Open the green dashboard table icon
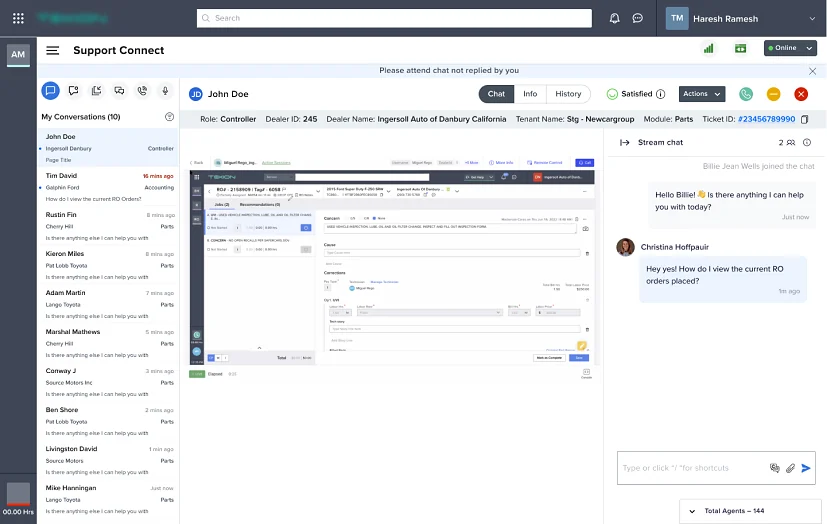 [741, 48]
